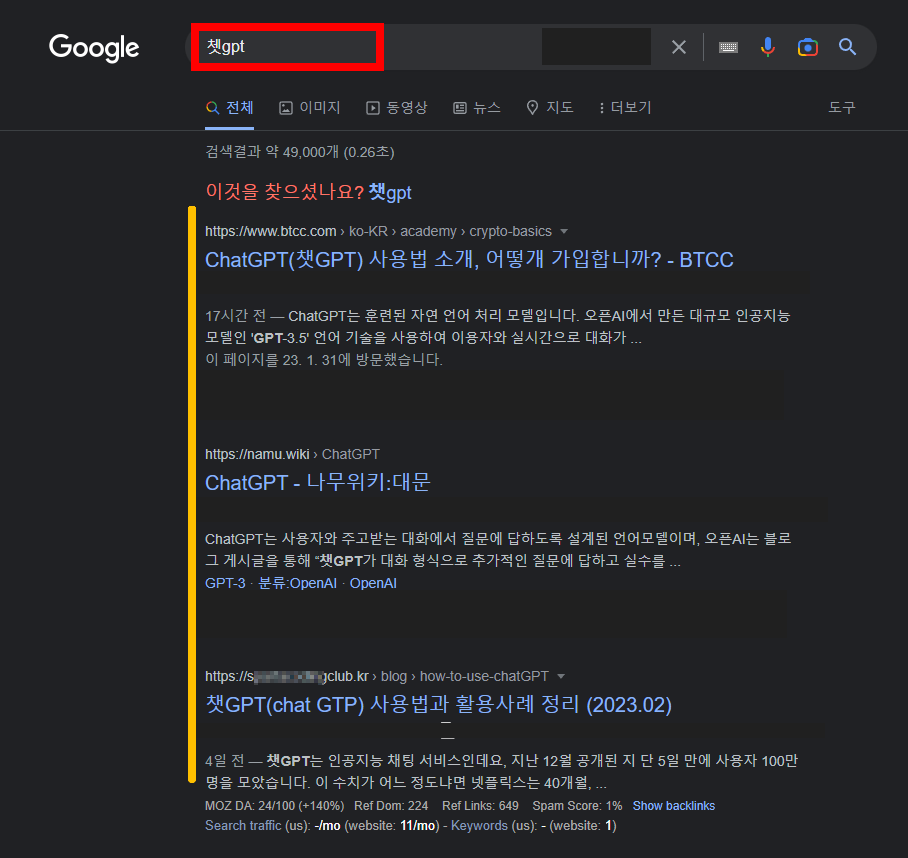Click the search magnifier icon

[847, 46]
